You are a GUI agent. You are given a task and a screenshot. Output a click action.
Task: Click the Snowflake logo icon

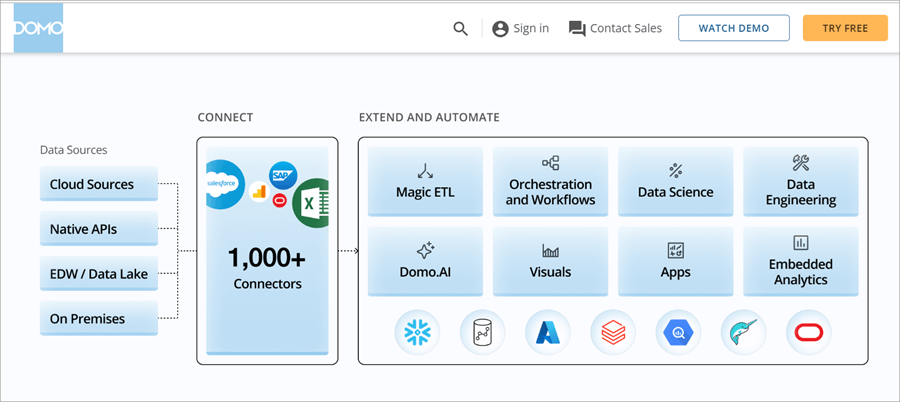tap(415, 333)
